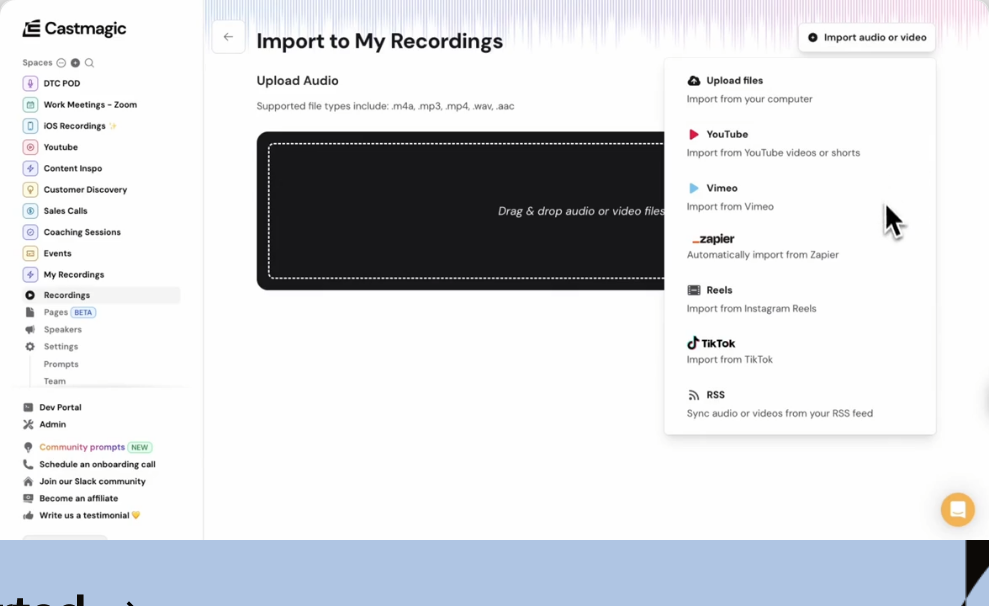Click the Castmagic logo

[x=74, y=28]
